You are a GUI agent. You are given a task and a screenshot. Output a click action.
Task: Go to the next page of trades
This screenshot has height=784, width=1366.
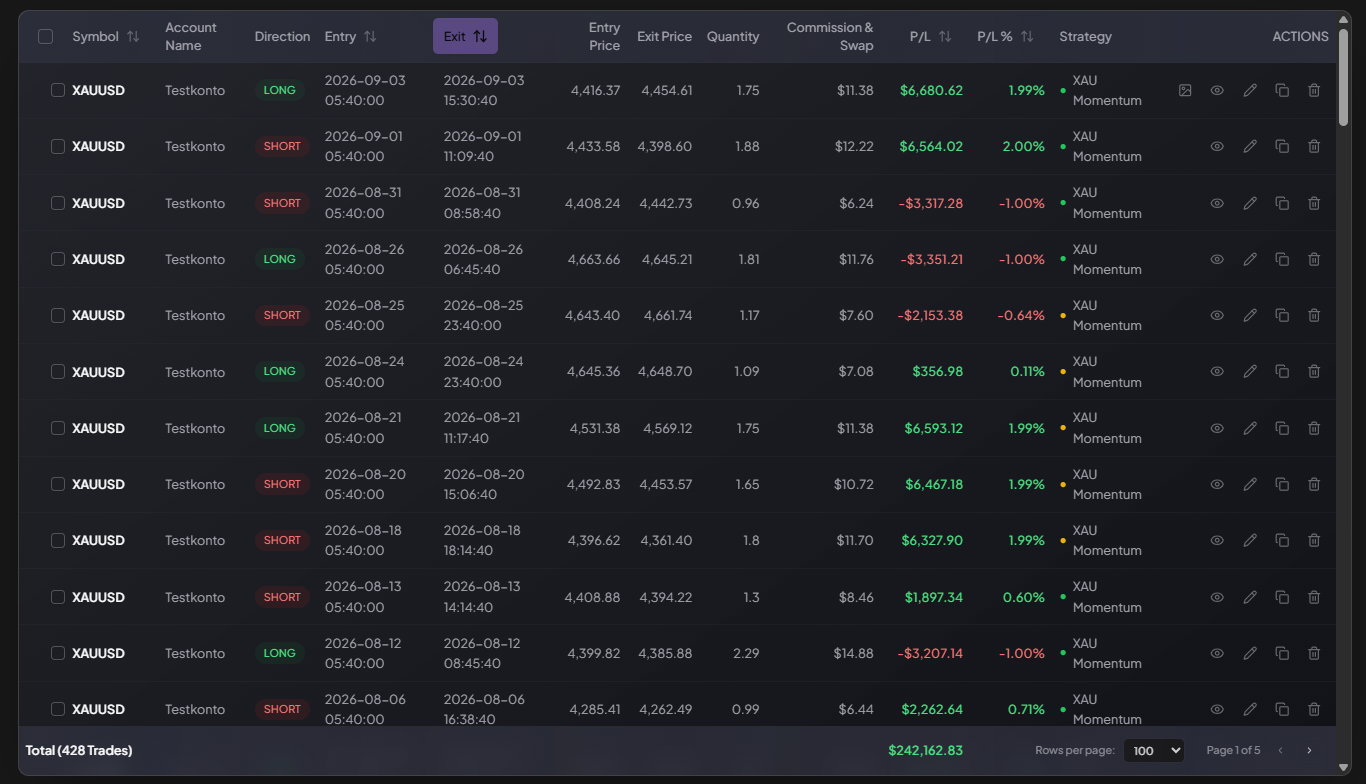pyautogui.click(x=1309, y=750)
